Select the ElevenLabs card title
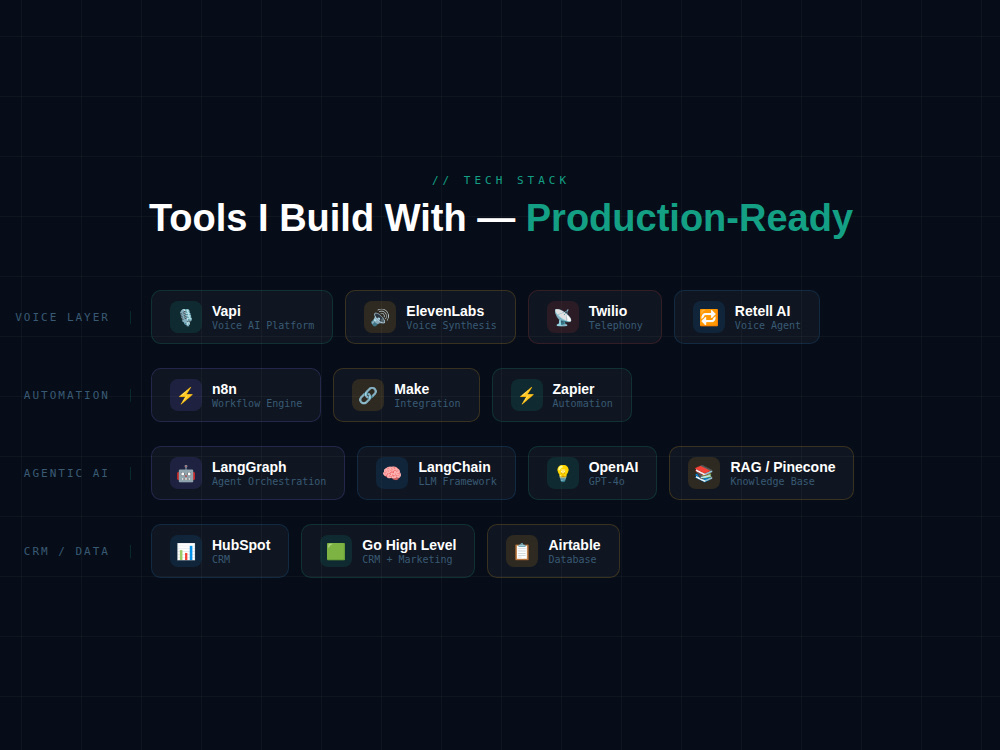This screenshot has width=1000, height=750. (445, 311)
